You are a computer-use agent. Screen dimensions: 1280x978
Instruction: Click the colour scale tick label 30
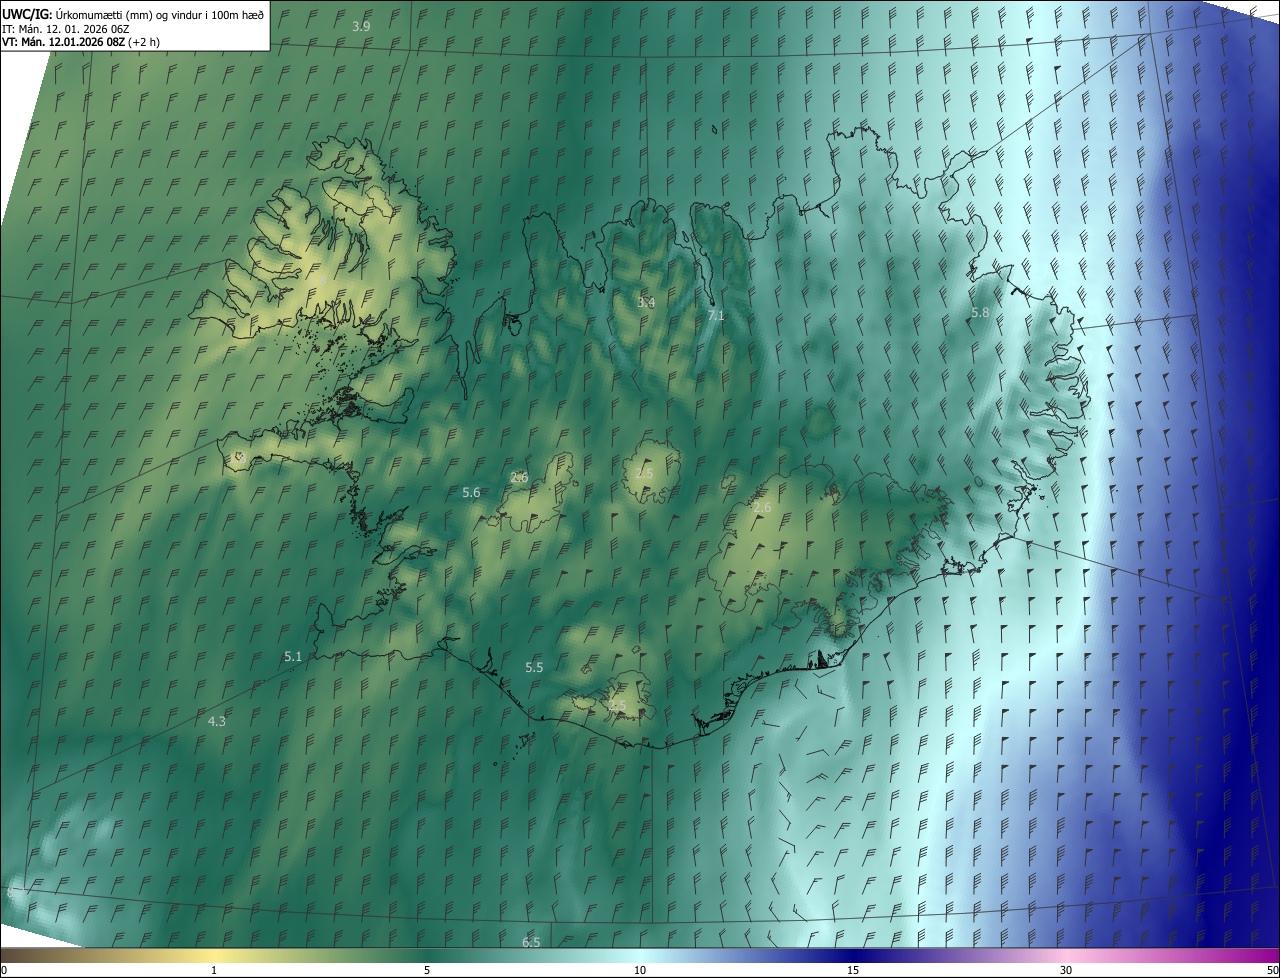(1066, 970)
